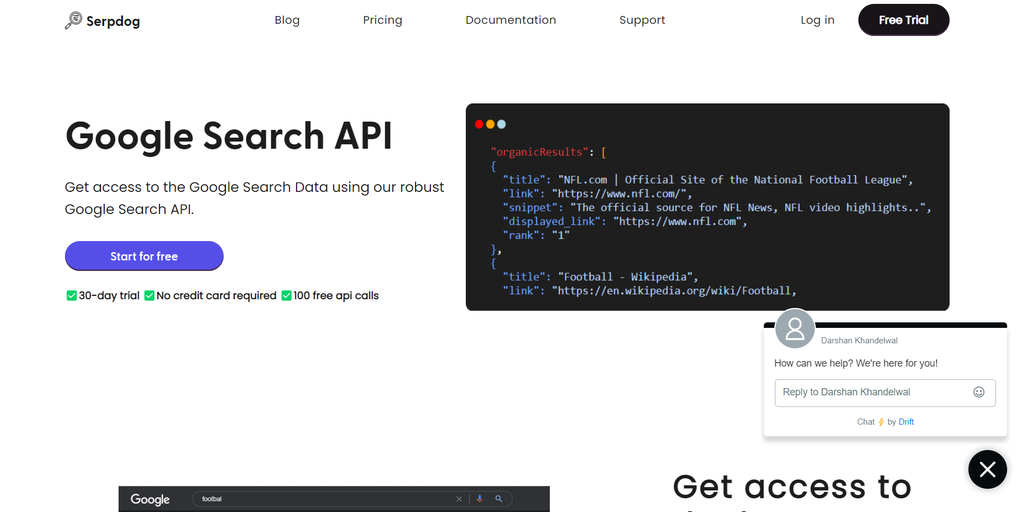
Task: Open the Pricing page
Action: pyautogui.click(x=382, y=20)
